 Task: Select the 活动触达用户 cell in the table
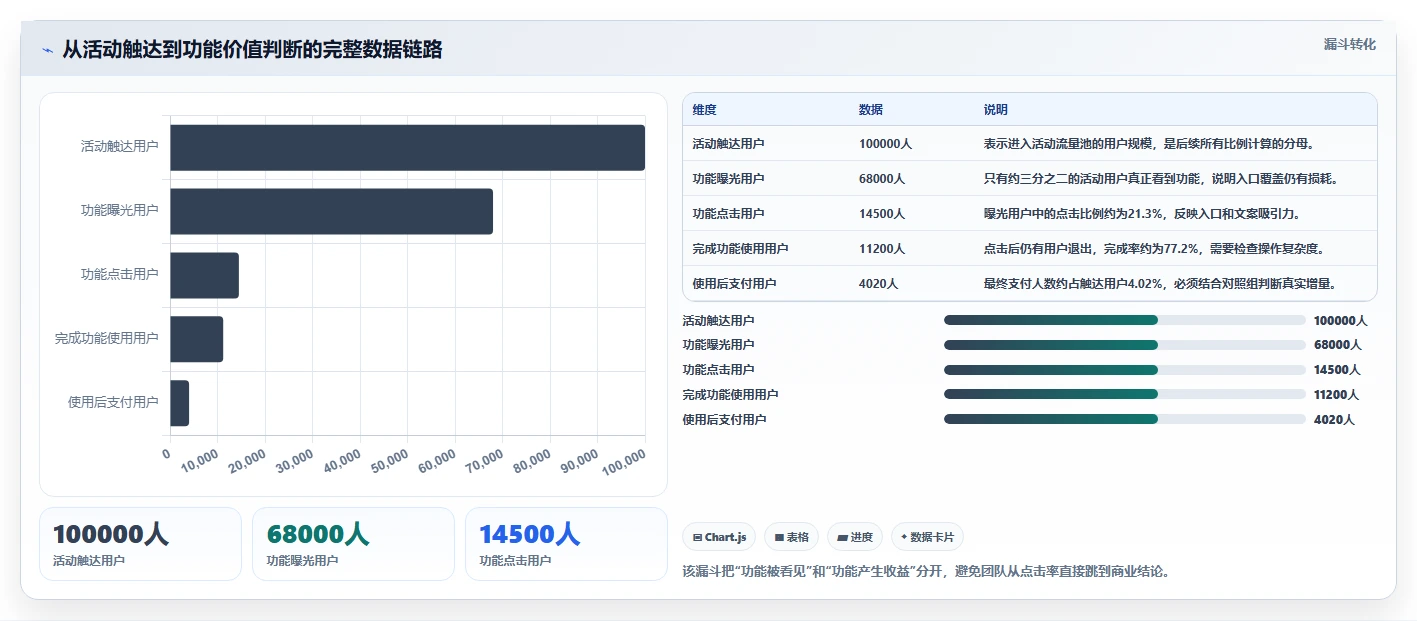click(x=728, y=144)
